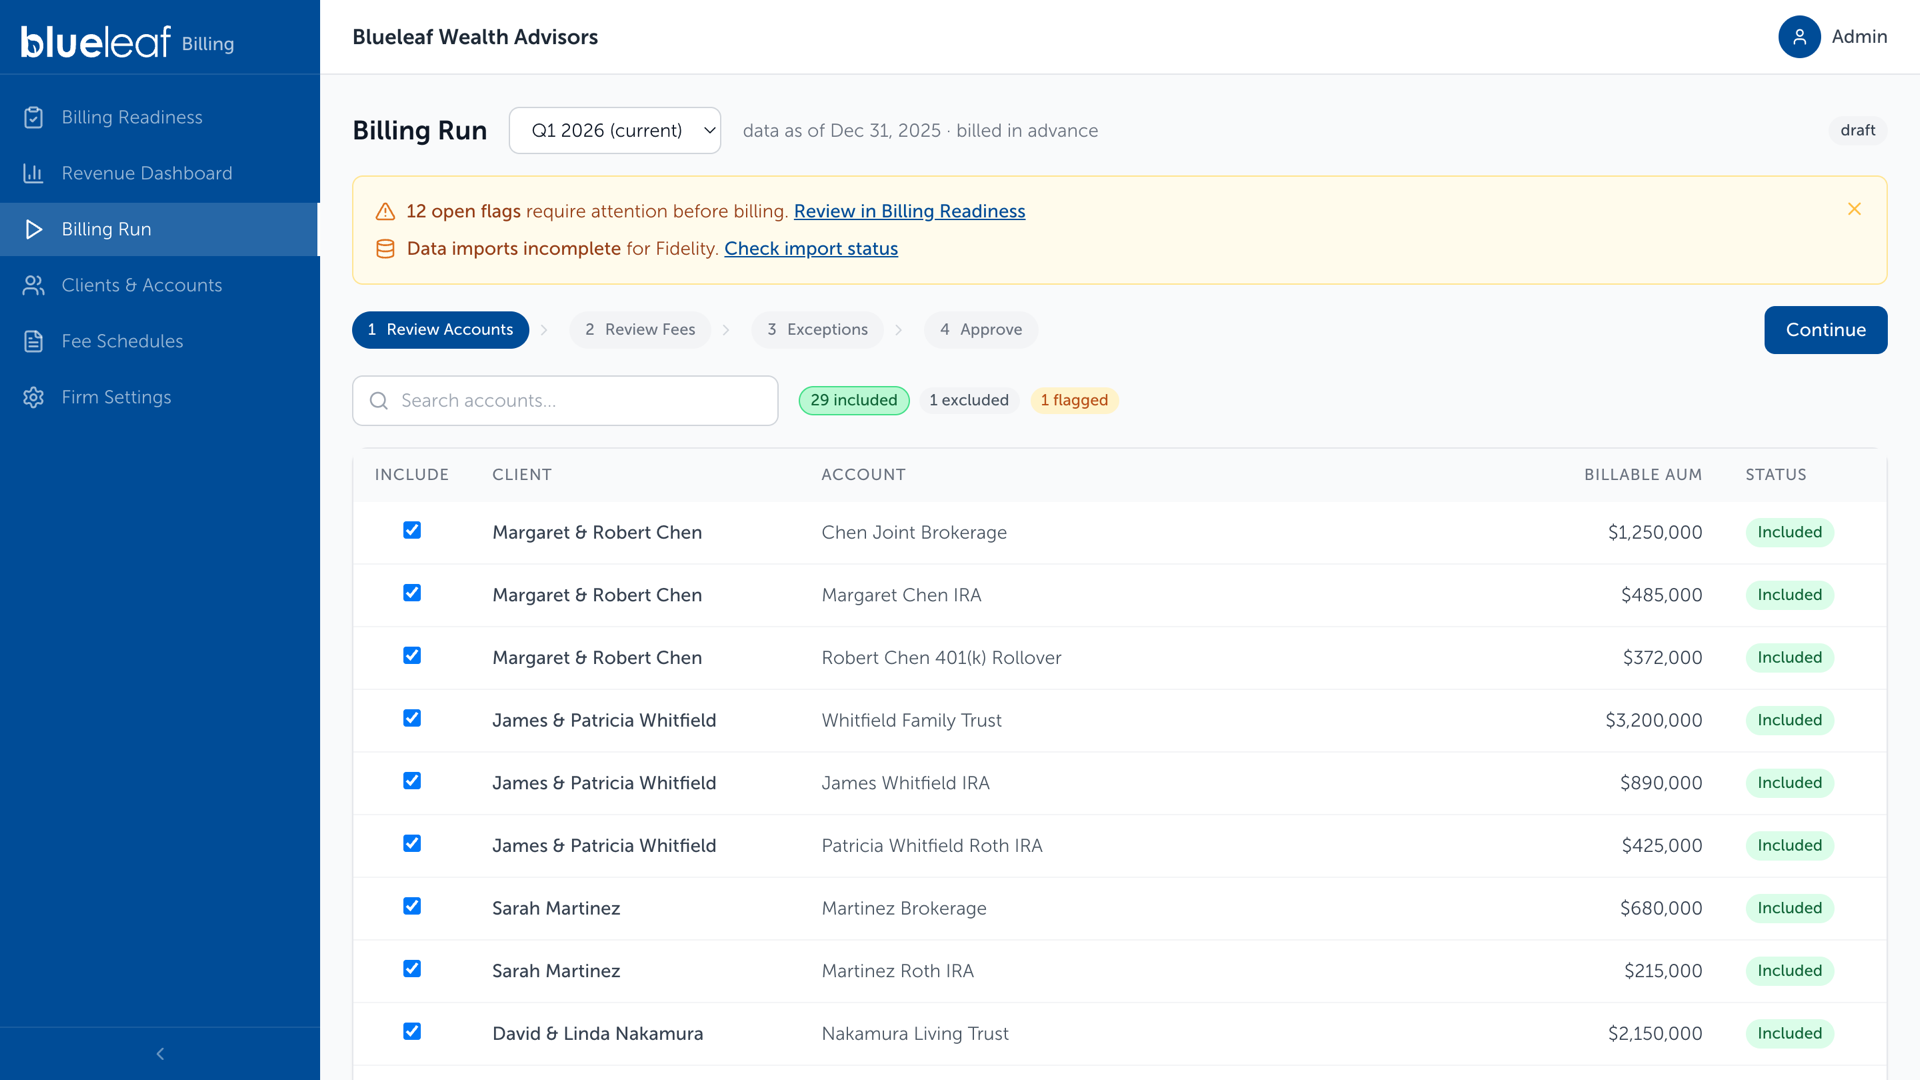
Task: Uncheck Whitfield Family Trust include checkbox
Action: [412, 718]
